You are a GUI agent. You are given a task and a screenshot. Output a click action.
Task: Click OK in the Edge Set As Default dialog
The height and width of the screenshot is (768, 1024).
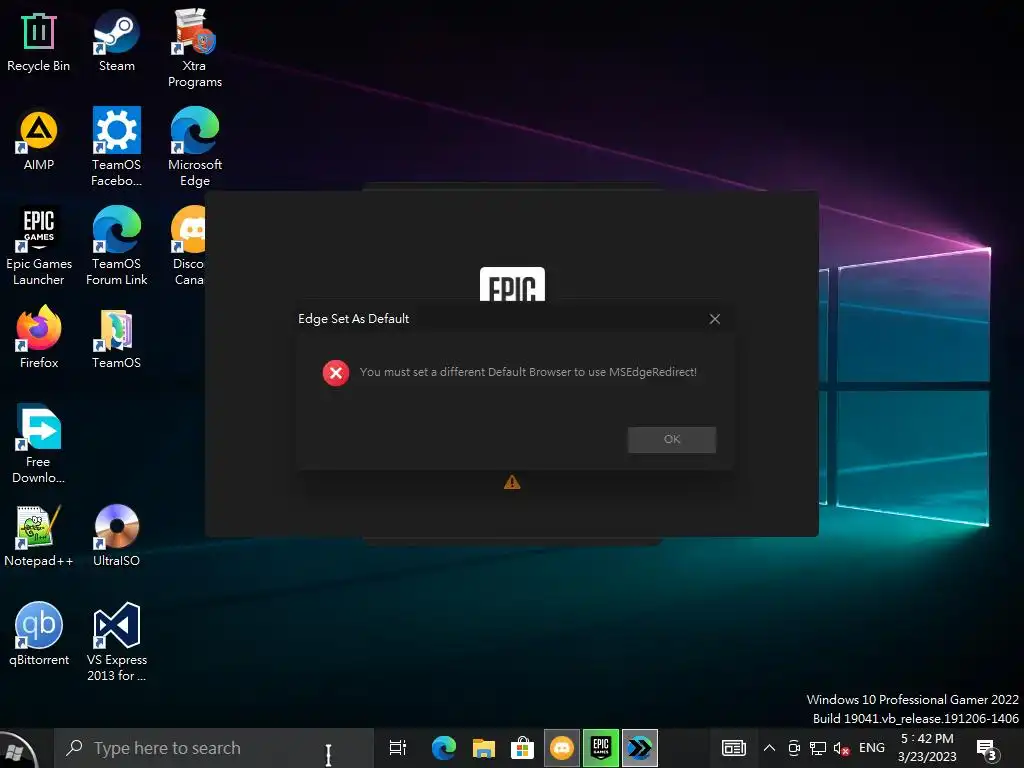(x=671, y=440)
